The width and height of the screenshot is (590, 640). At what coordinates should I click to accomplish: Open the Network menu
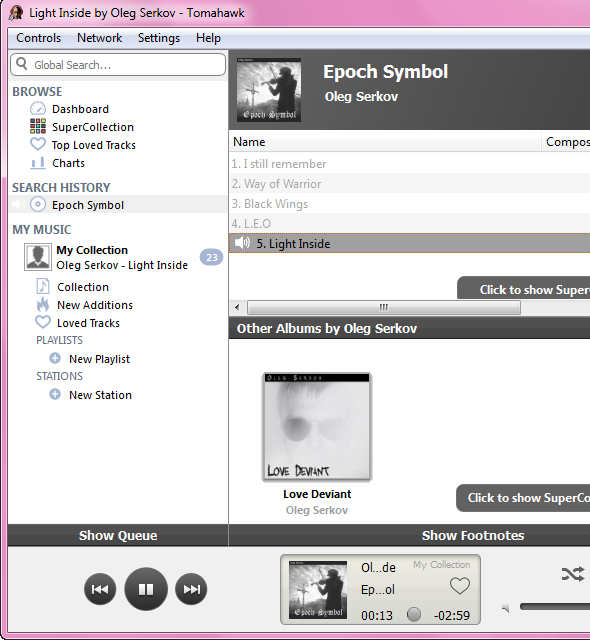click(x=100, y=38)
